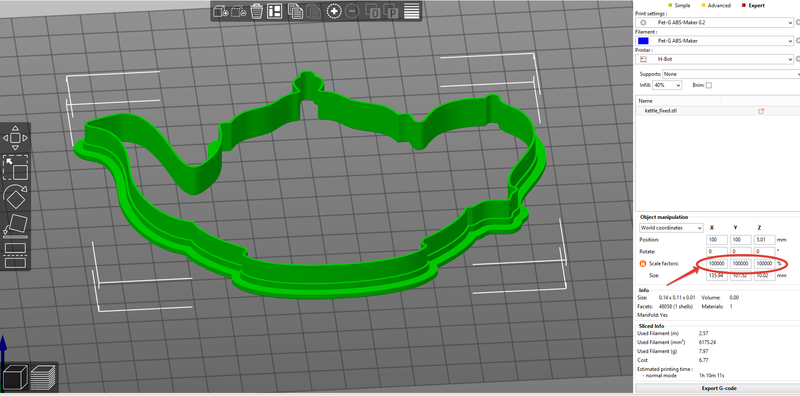Expand the Printer H-Bot dropdown
800x396 pixels.
(715, 59)
